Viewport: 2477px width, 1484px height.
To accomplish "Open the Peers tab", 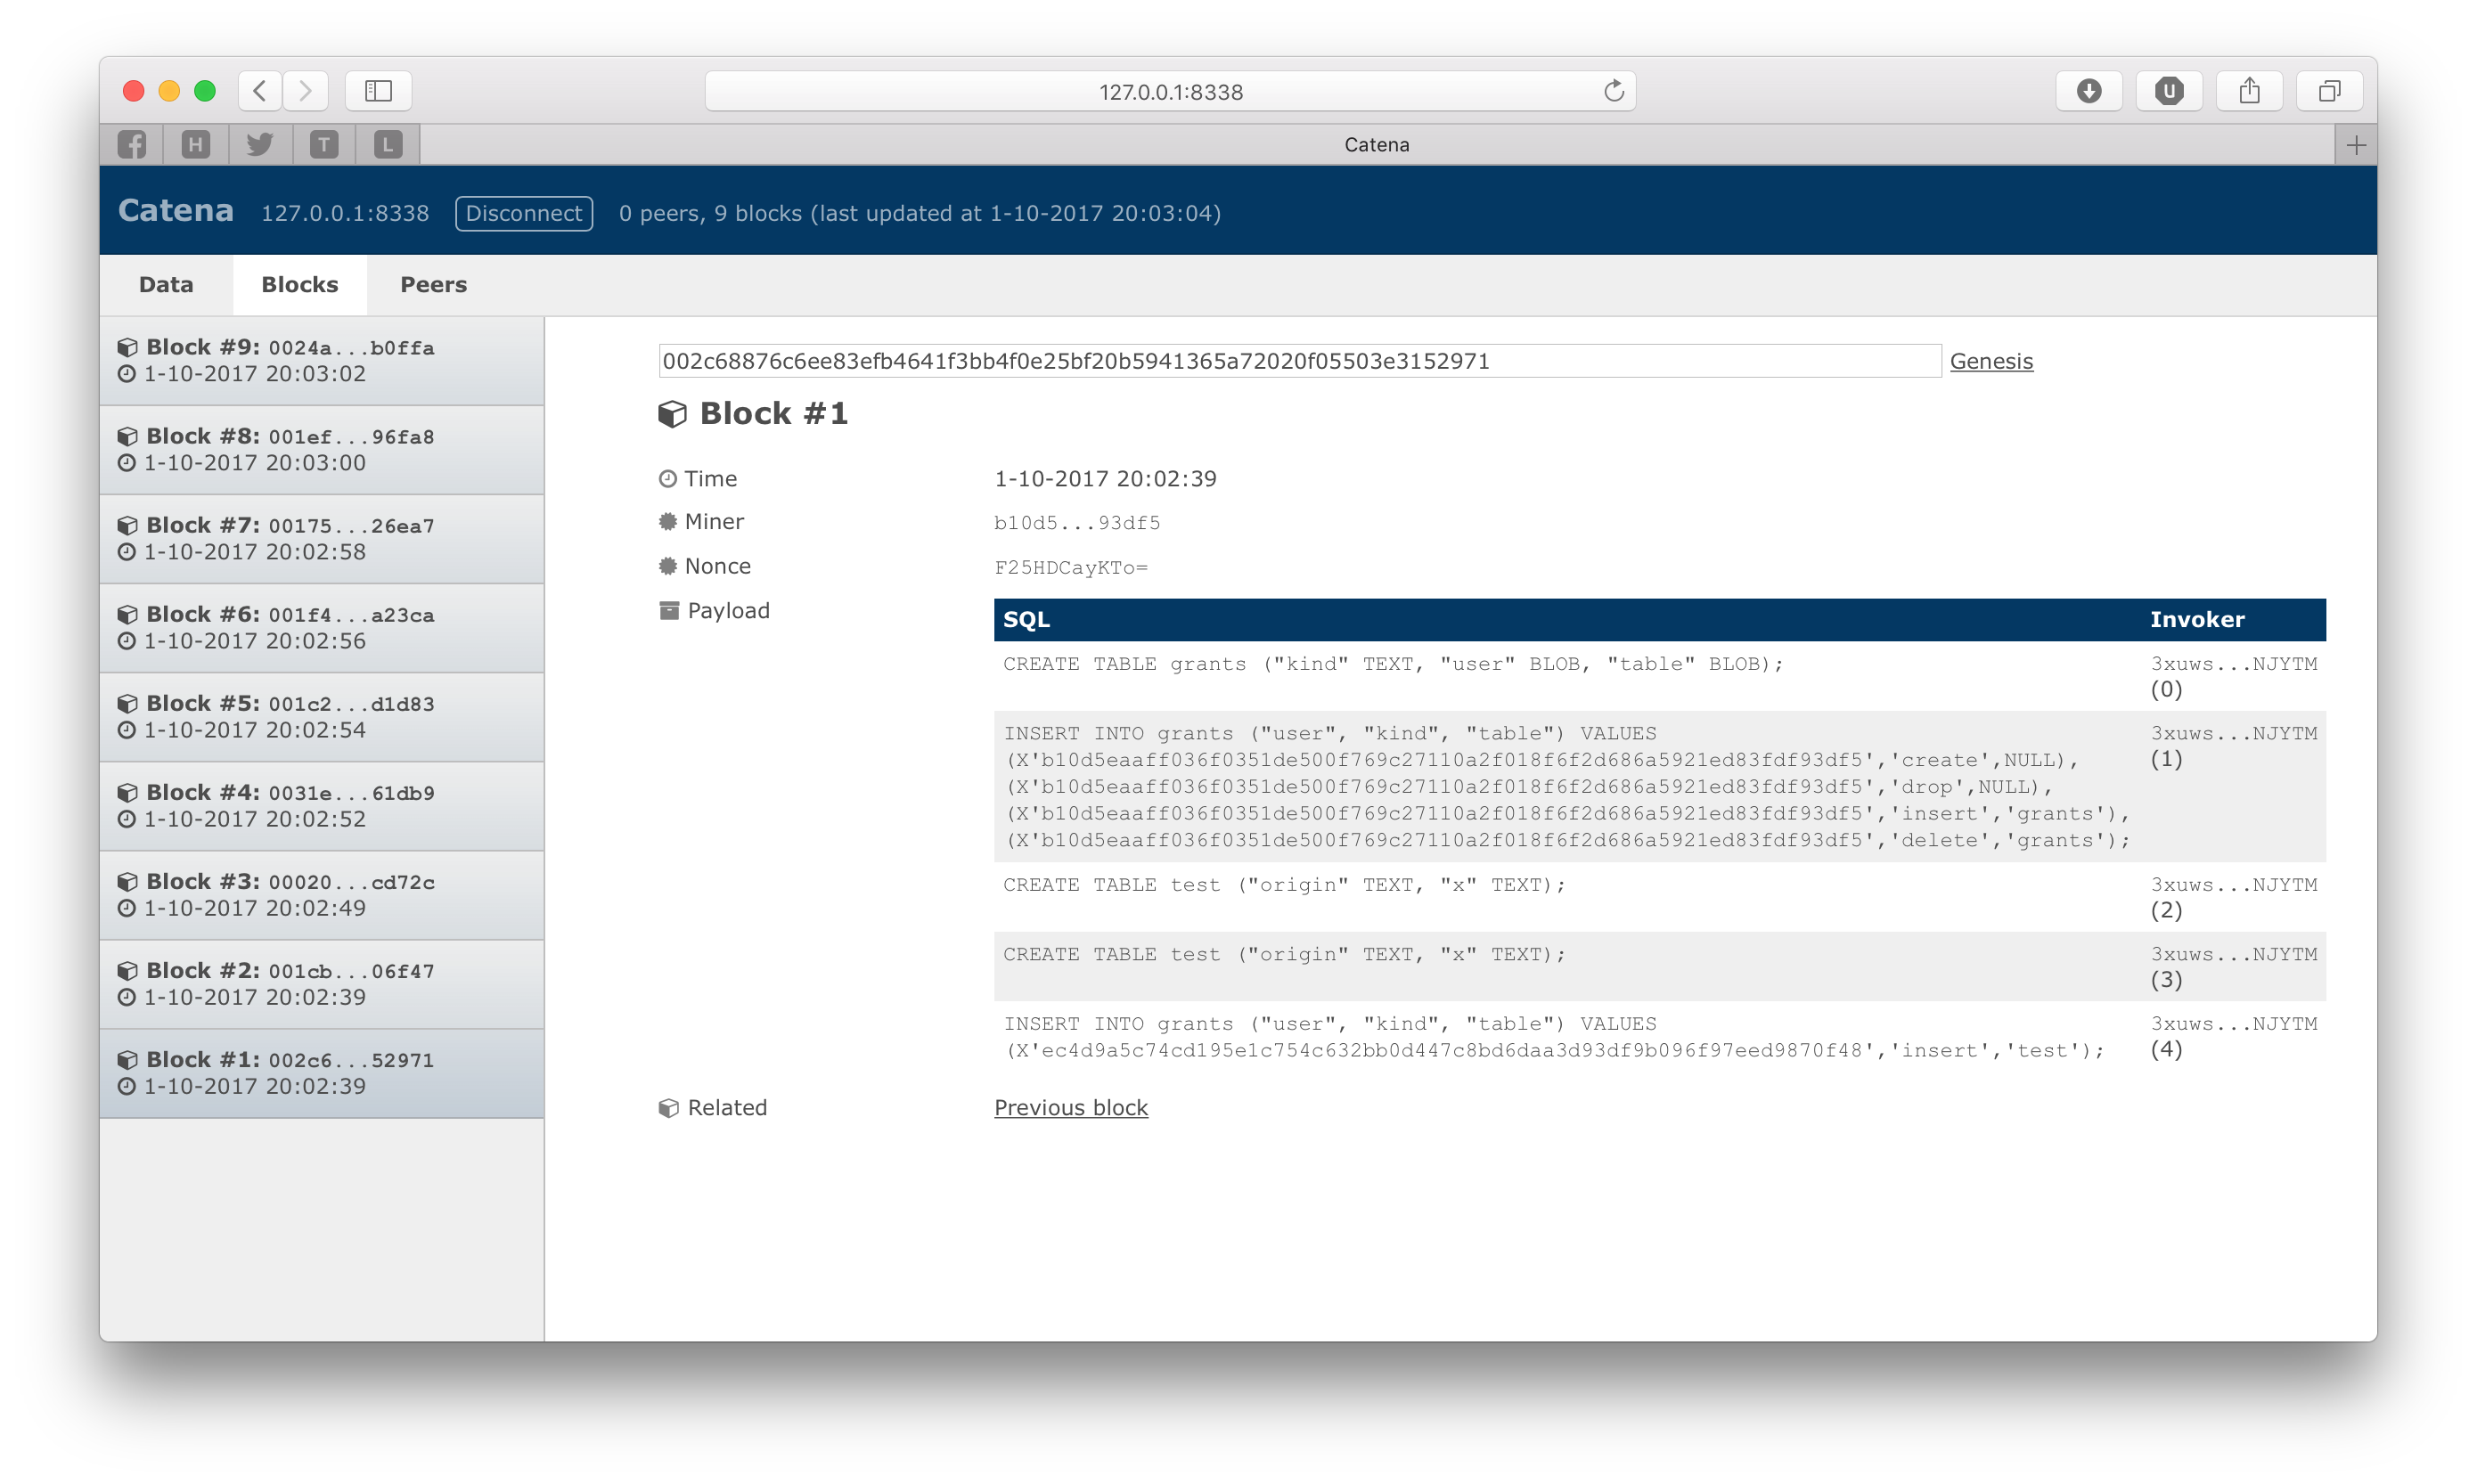I will tap(433, 285).
